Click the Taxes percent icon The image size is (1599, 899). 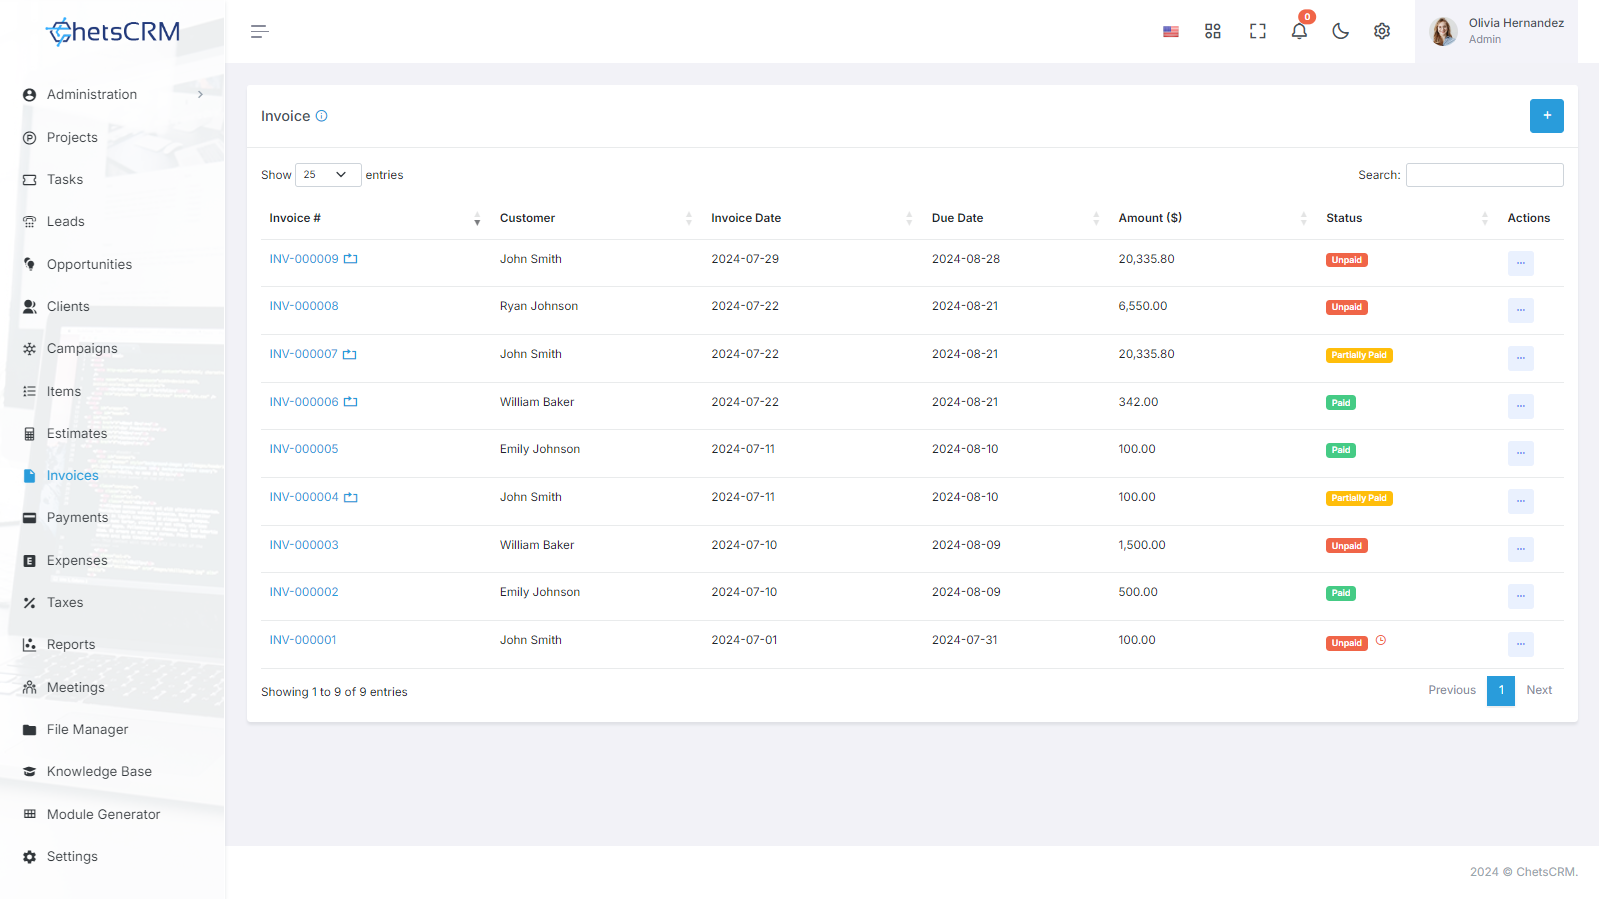pyautogui.click(x=30, y=603)
